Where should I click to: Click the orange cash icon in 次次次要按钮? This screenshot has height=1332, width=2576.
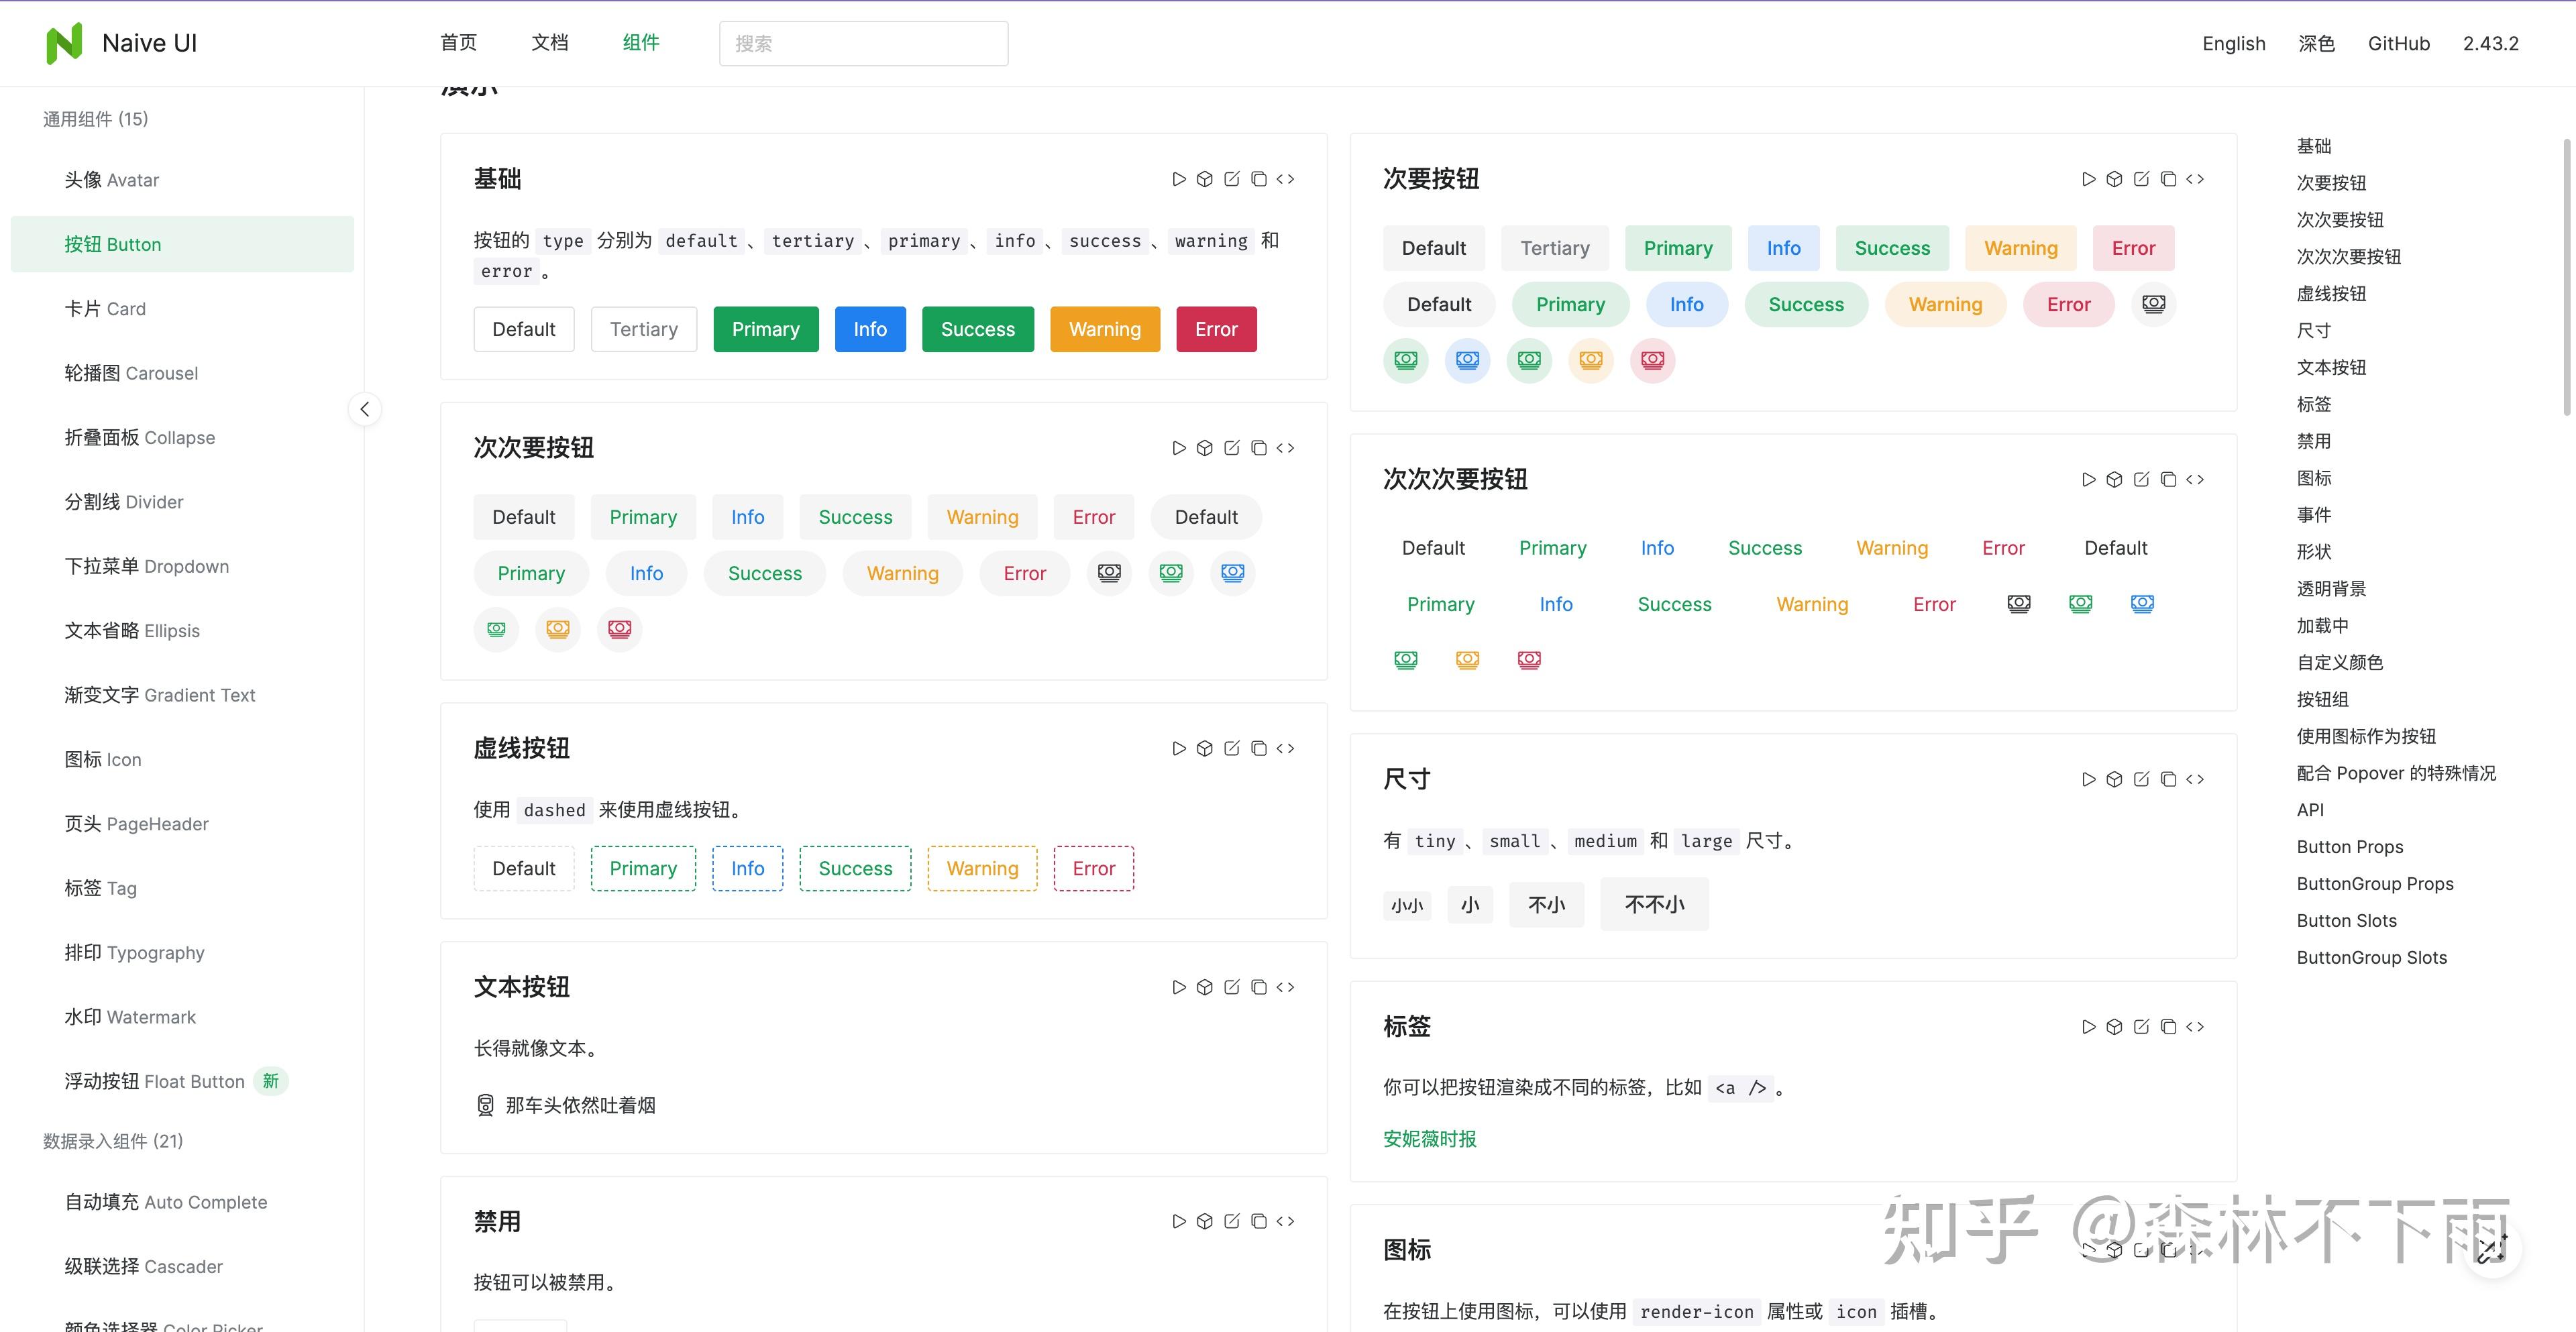pyautogui.click(x=1467, y=660)
